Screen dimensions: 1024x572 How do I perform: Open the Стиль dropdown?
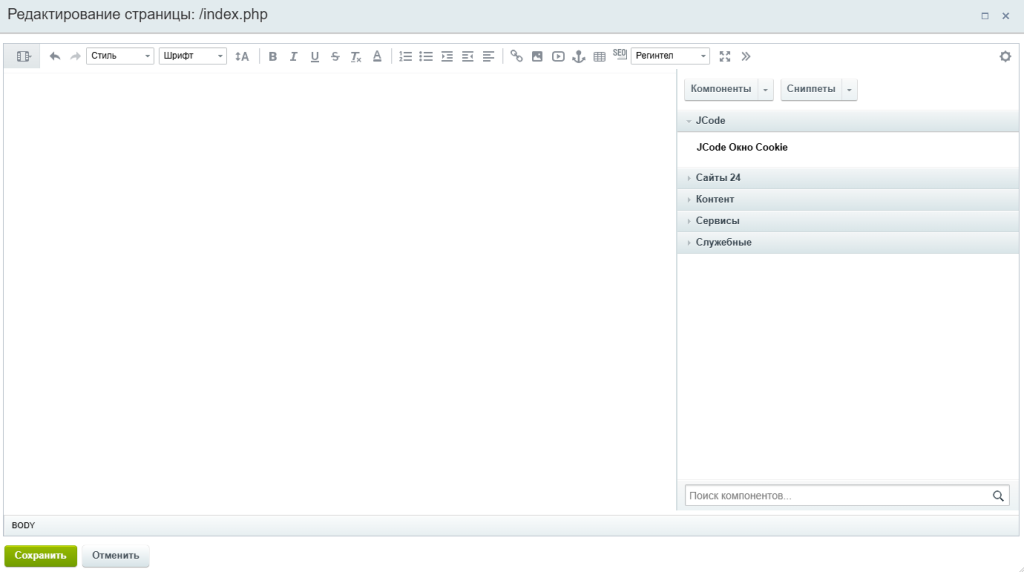coord(120,57)
